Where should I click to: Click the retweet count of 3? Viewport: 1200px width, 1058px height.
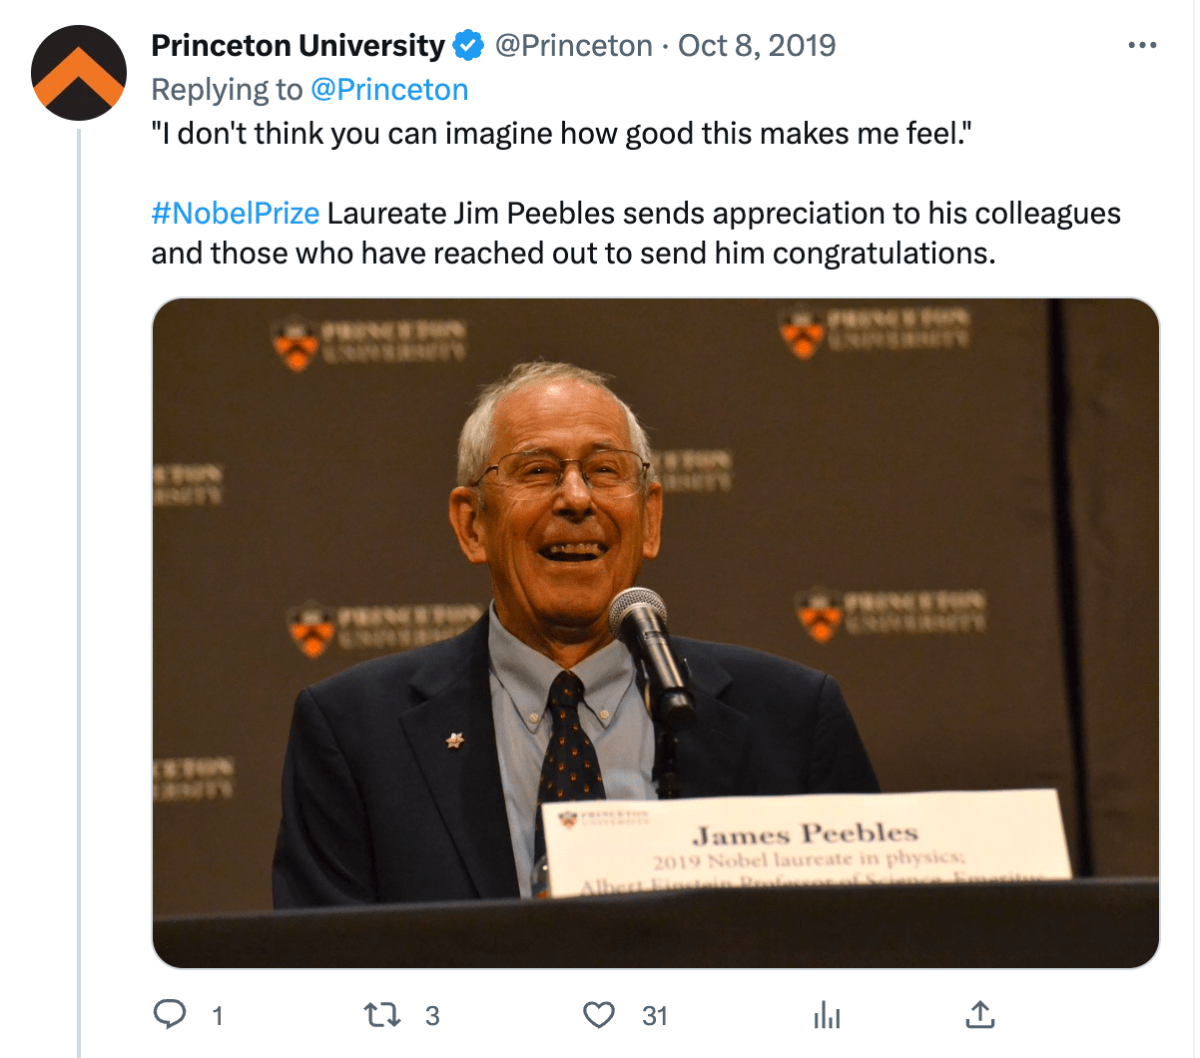(x=432, y=1016)
